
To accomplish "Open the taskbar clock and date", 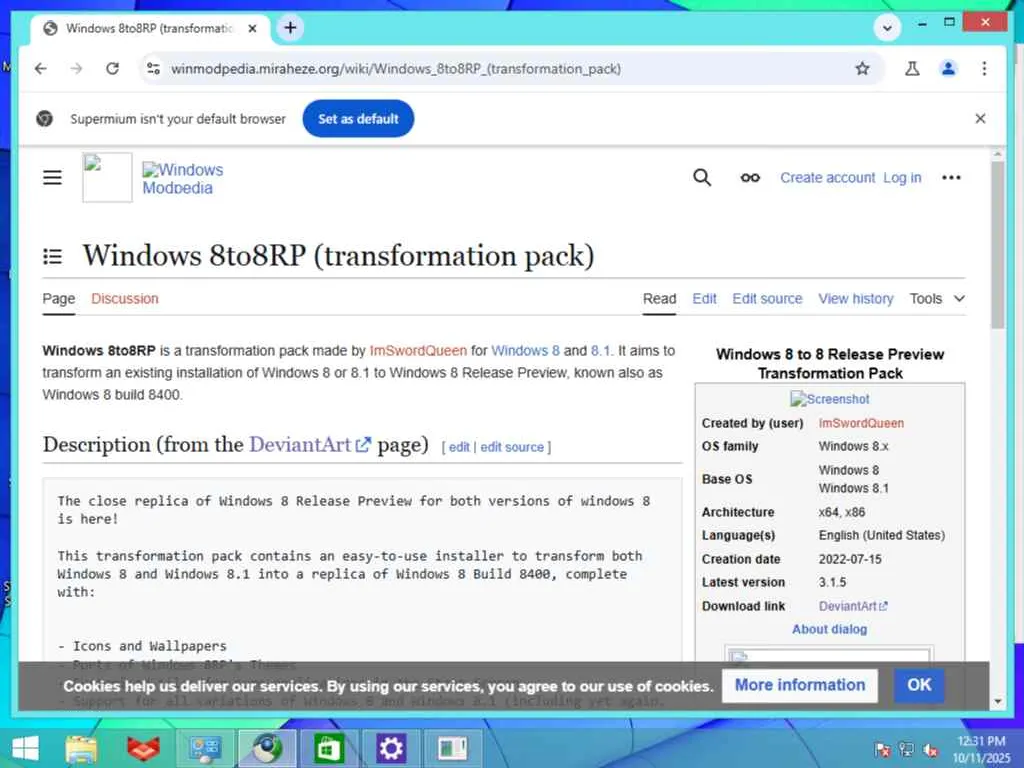I will 981,749.
